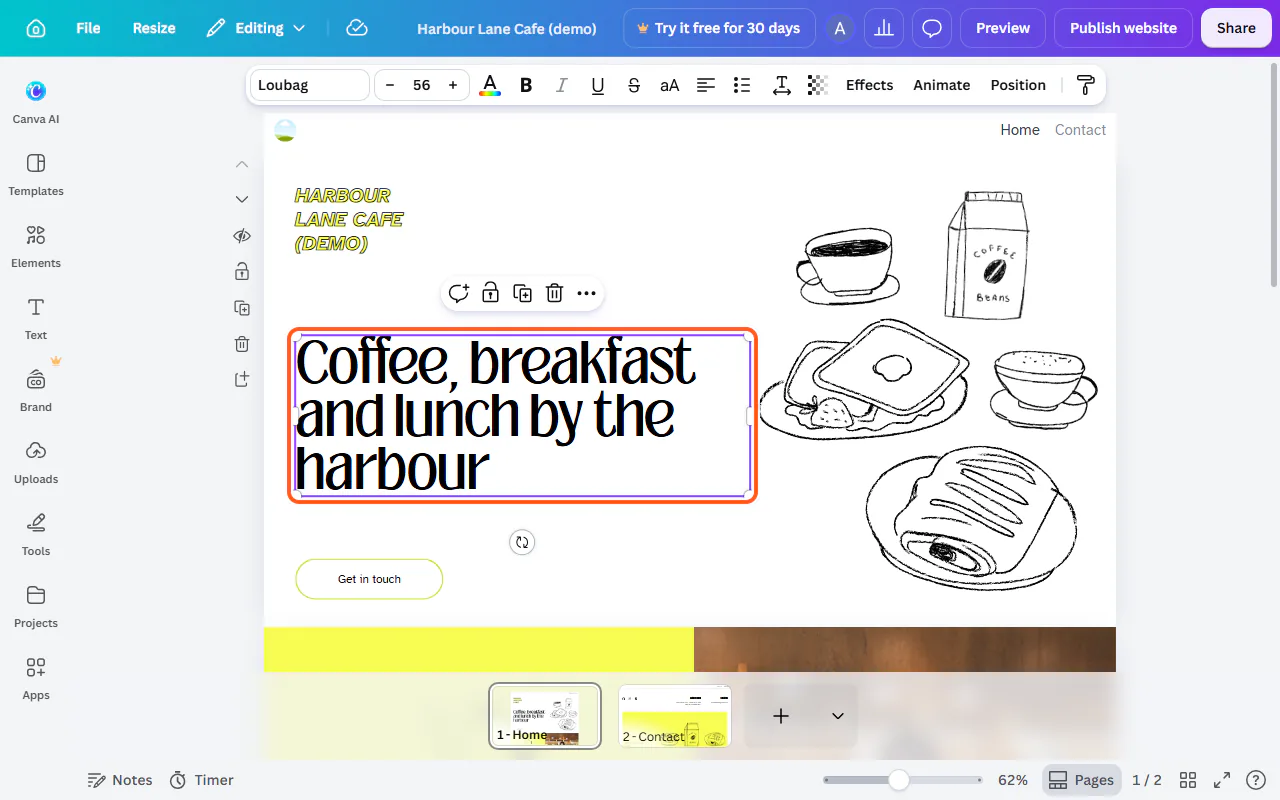Go to the Canva home icon
1280x800 pixels.
click(36, 28)
